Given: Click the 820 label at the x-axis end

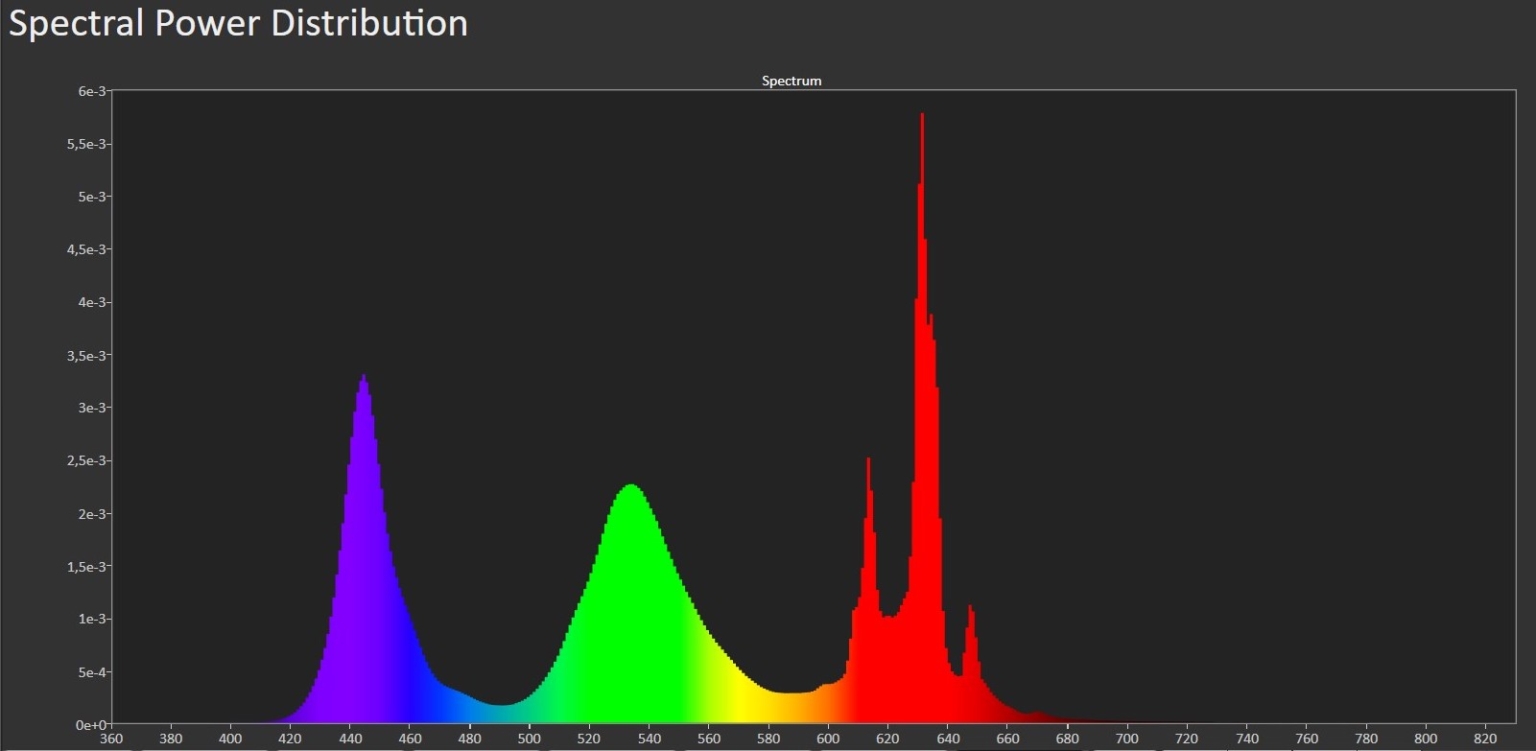Looking at the screenshot, I should click(x=1485, y=738).
